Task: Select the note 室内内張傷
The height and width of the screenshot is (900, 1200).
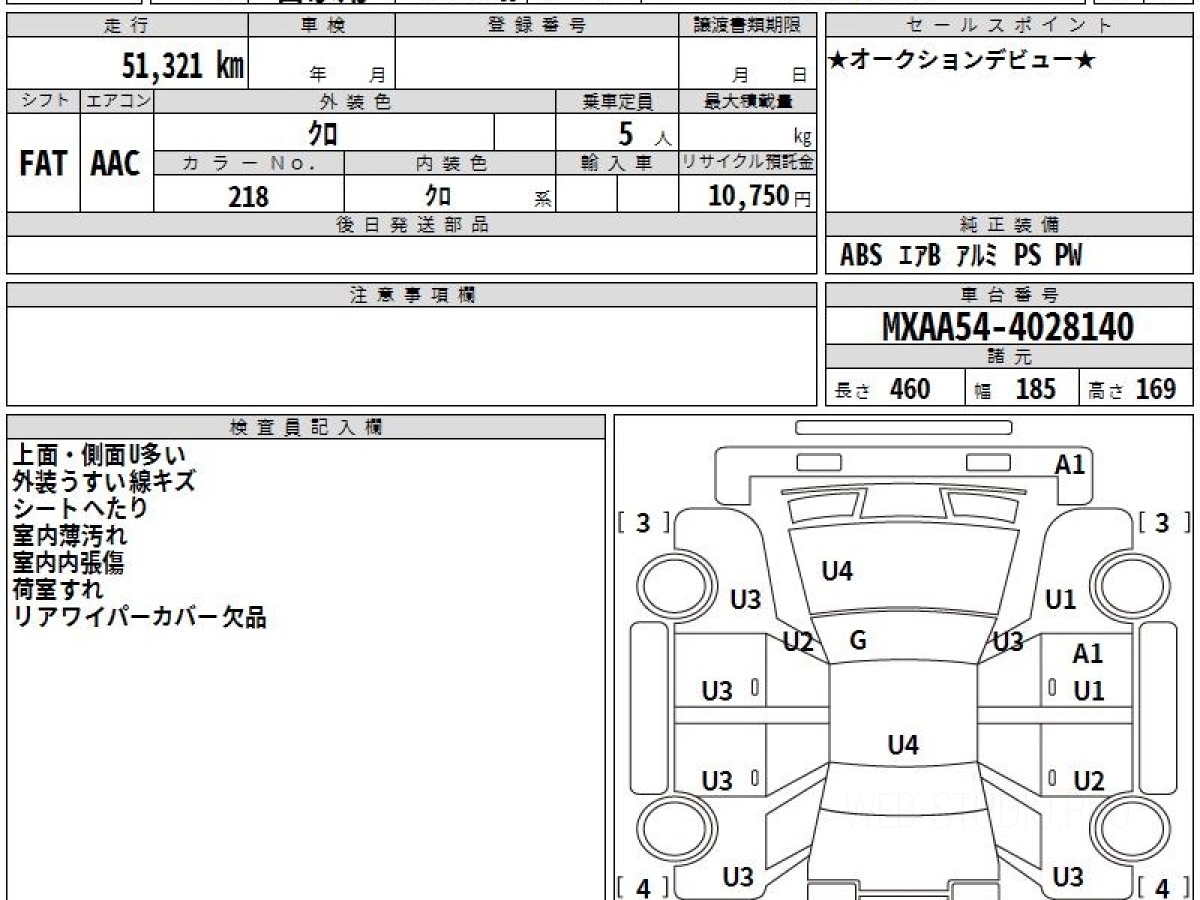Action: [x=68, y=562]
